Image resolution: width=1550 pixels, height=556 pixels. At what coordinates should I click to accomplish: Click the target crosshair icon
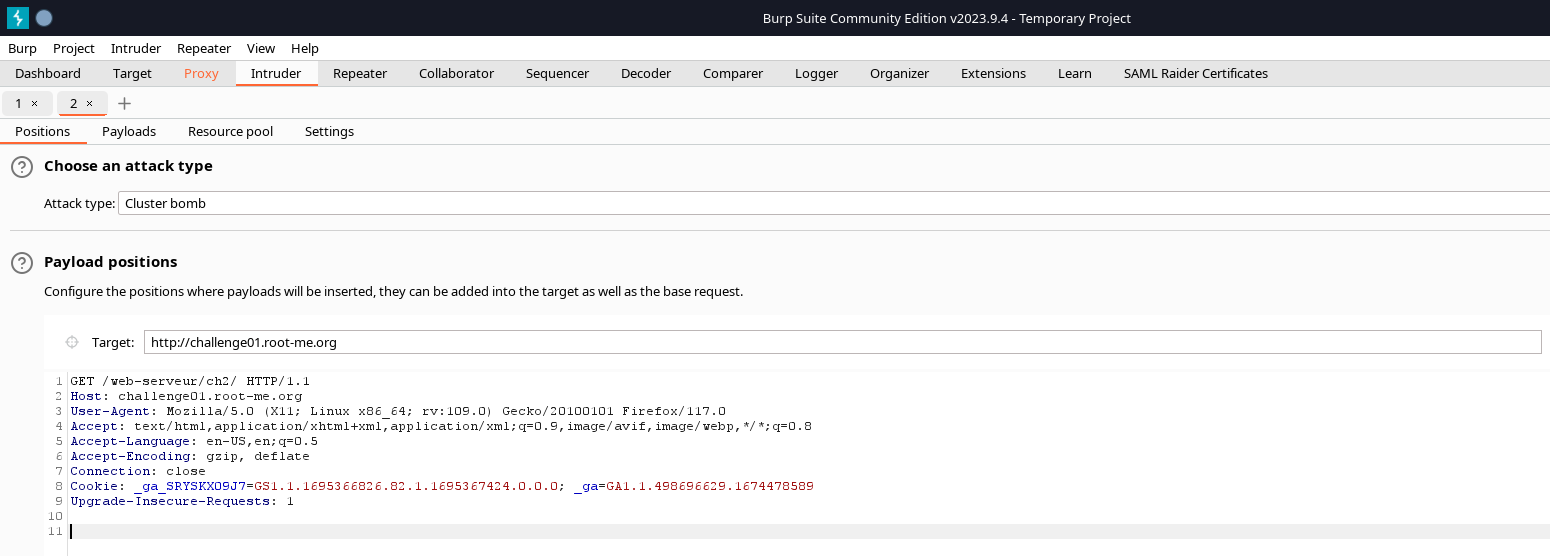point(72,342)
